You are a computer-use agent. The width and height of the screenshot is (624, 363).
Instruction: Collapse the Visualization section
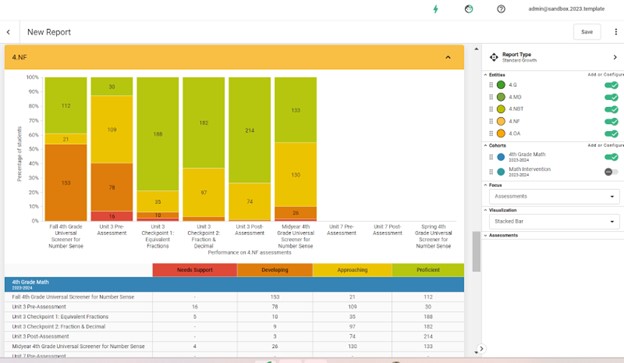click(x=486, y=210)
